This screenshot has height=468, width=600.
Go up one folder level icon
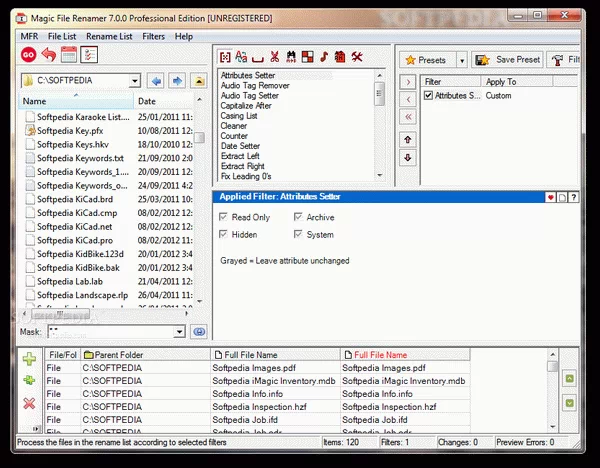click(x=199, y=81)
